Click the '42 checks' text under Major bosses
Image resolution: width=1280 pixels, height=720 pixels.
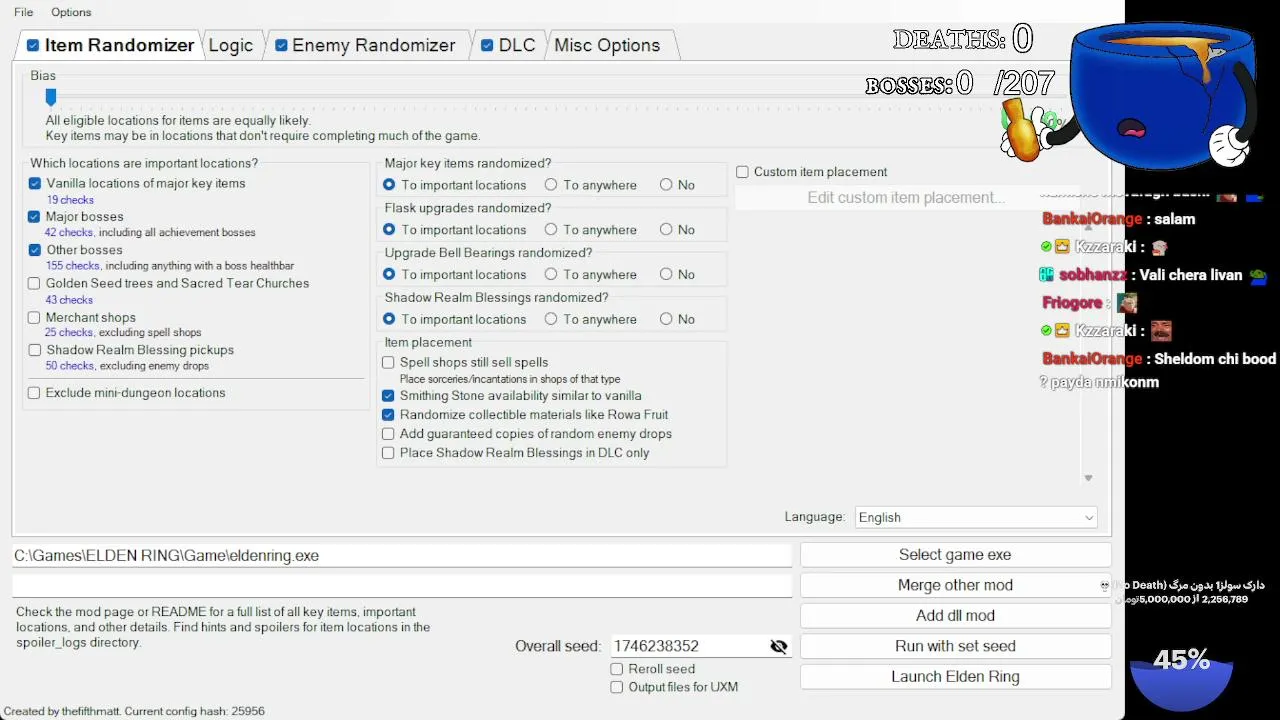click(x=69, y=233)
